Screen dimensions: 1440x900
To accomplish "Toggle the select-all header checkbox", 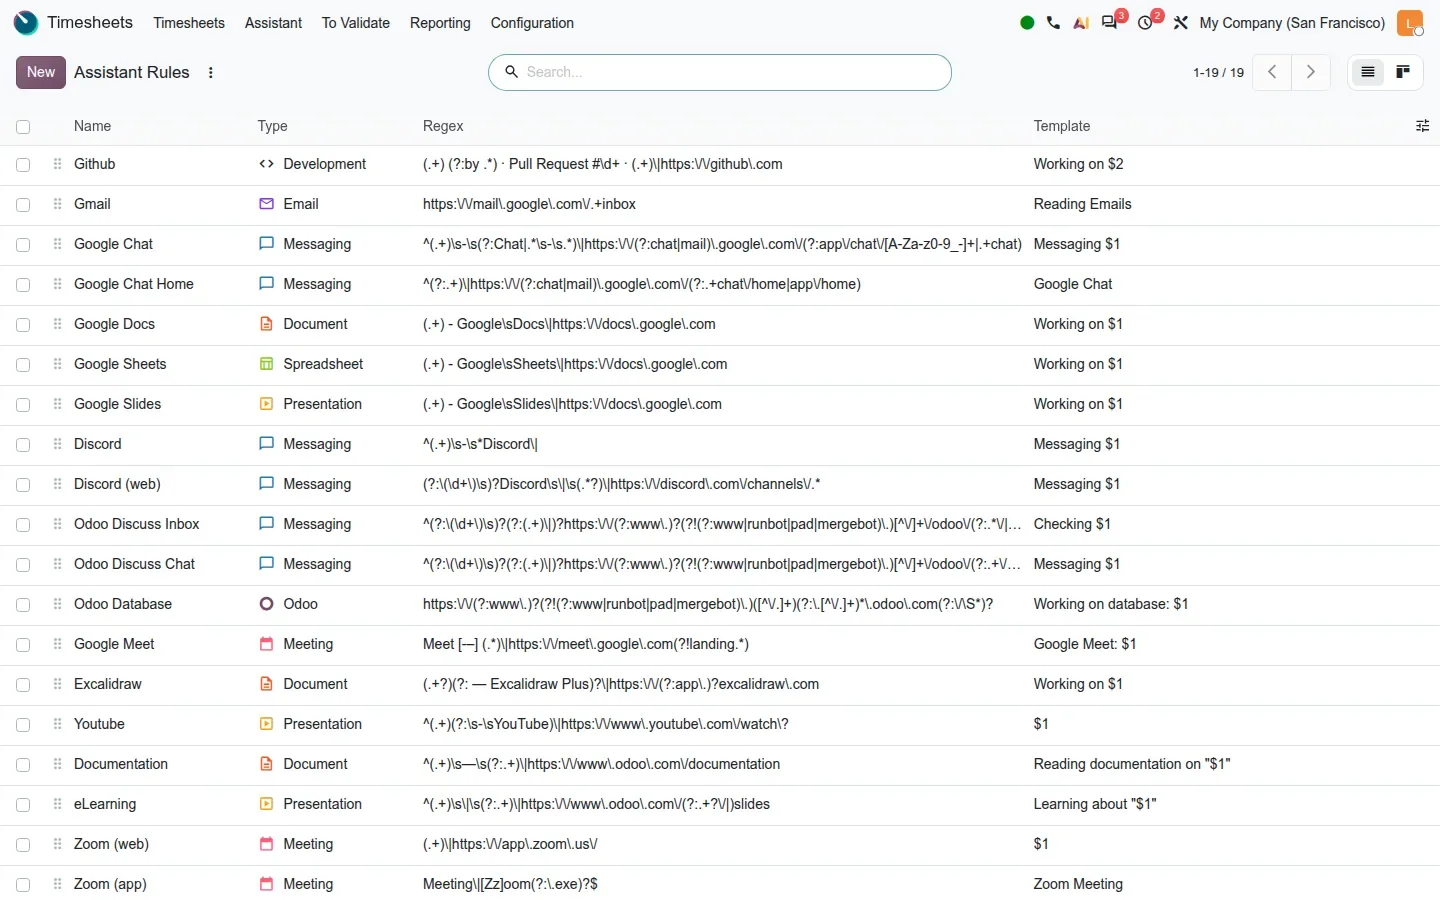I will coord(23,127).
